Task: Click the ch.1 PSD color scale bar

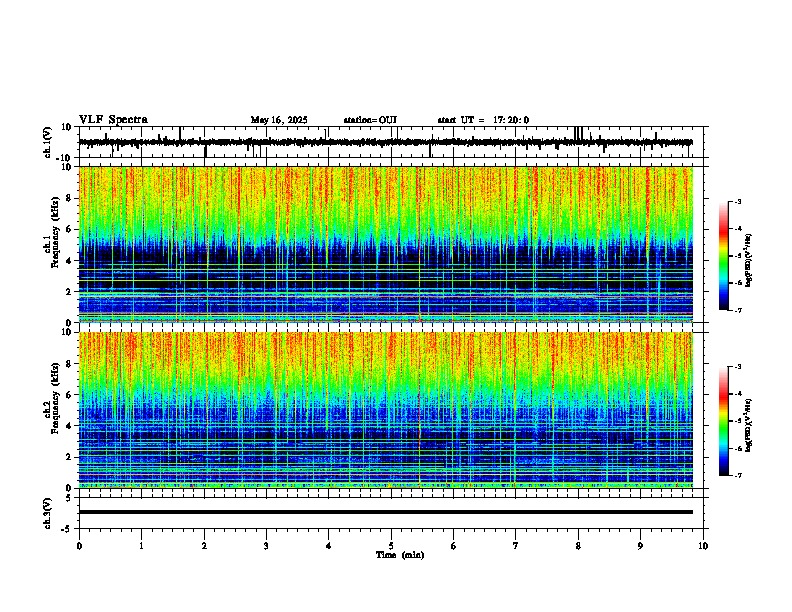Action: click(x=724, y=256)
